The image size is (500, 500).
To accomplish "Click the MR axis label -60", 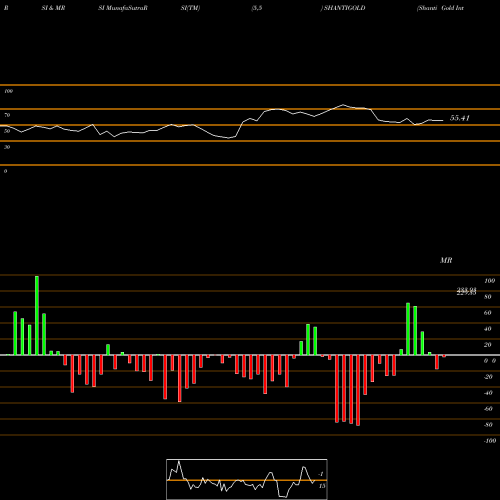I will click(x=488, y=409).
